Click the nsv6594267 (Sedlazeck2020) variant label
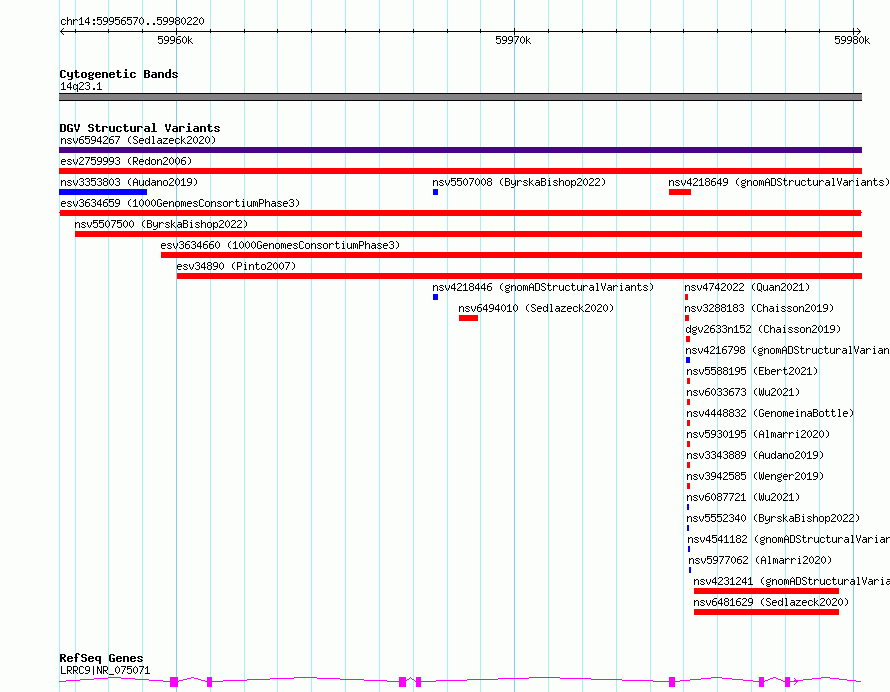This screenshot has height=692, width=890. point(138,140)
